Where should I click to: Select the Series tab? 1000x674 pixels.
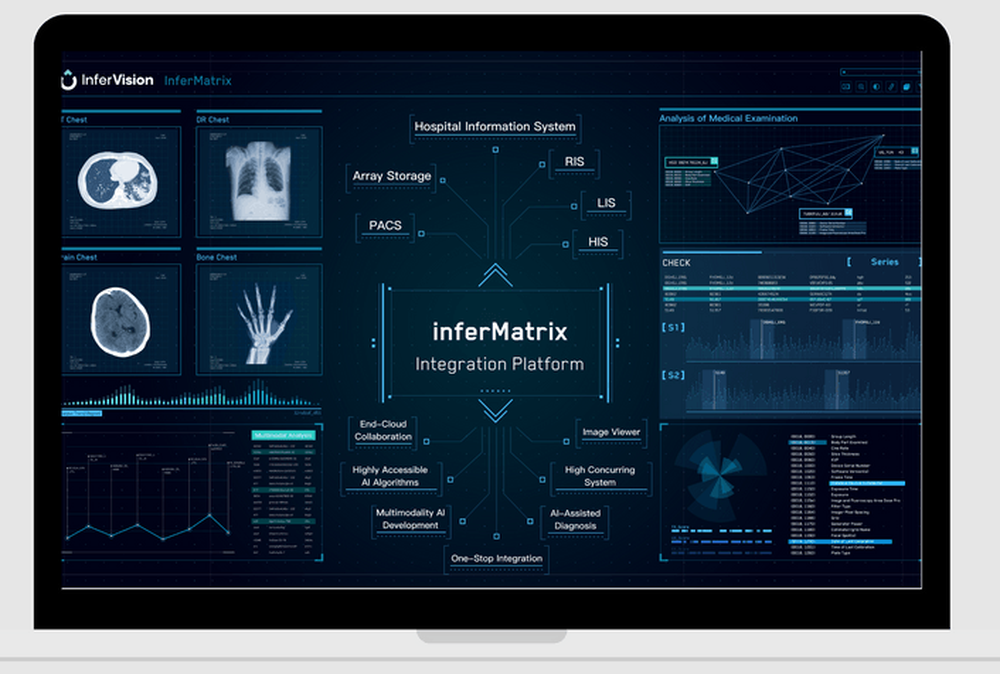885,262
